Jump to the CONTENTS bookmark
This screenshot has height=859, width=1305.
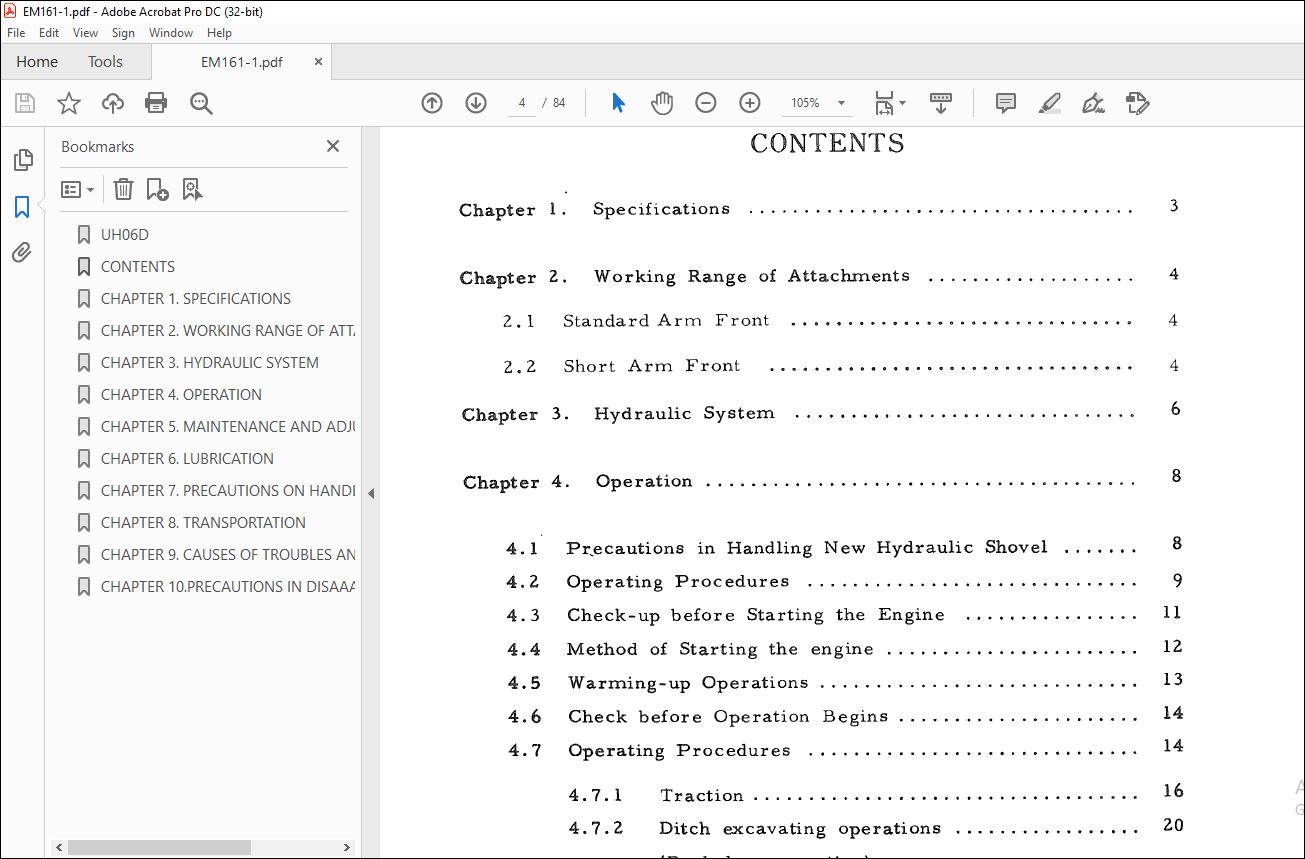pyautogui.click(x=138, y=267)
